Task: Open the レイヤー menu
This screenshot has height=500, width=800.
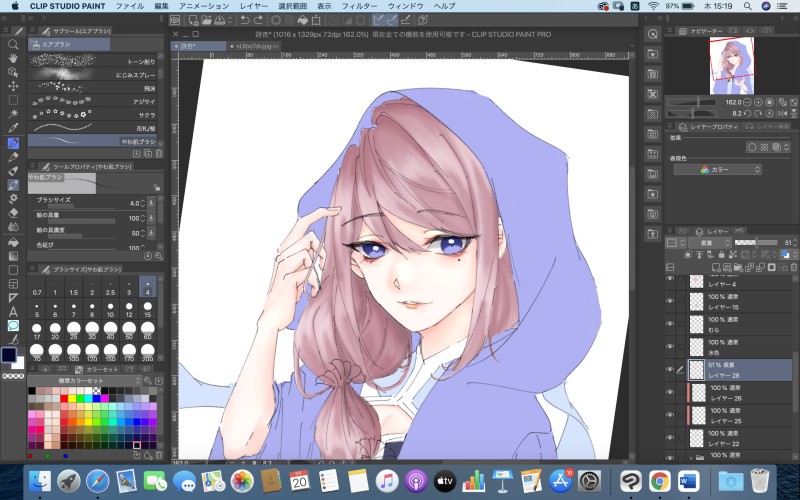Action: 254,6
